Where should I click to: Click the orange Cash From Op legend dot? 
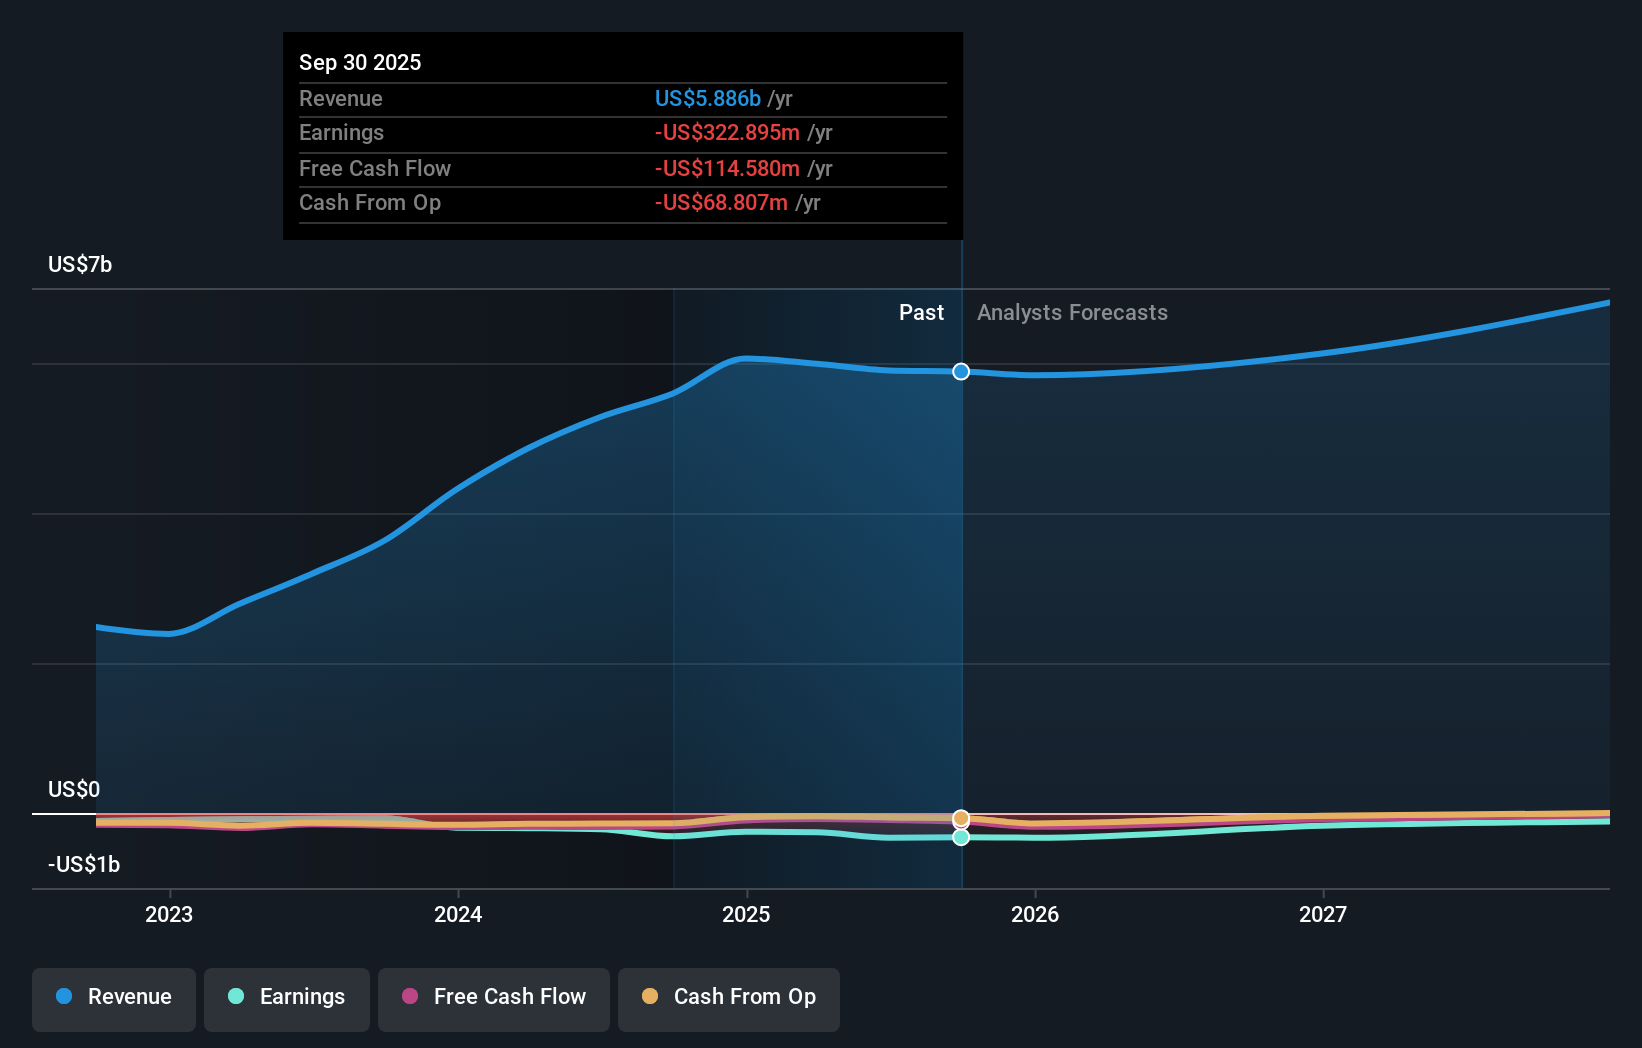click(650, 997)
